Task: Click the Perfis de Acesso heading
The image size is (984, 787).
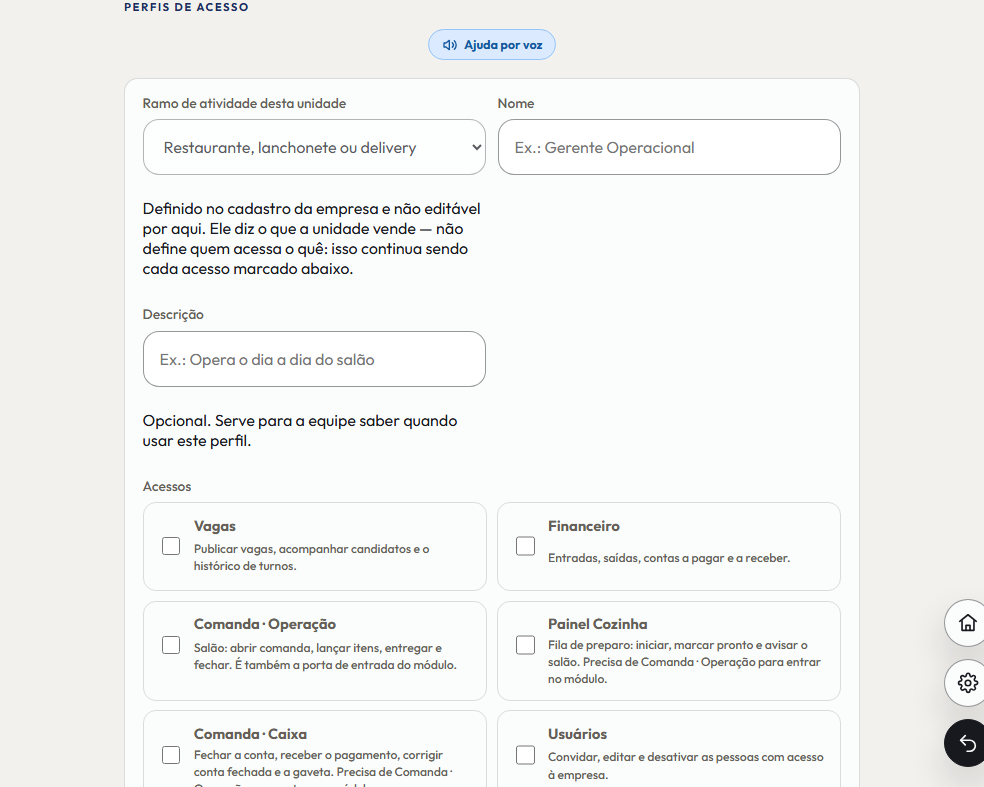Action: pos(186,7)
